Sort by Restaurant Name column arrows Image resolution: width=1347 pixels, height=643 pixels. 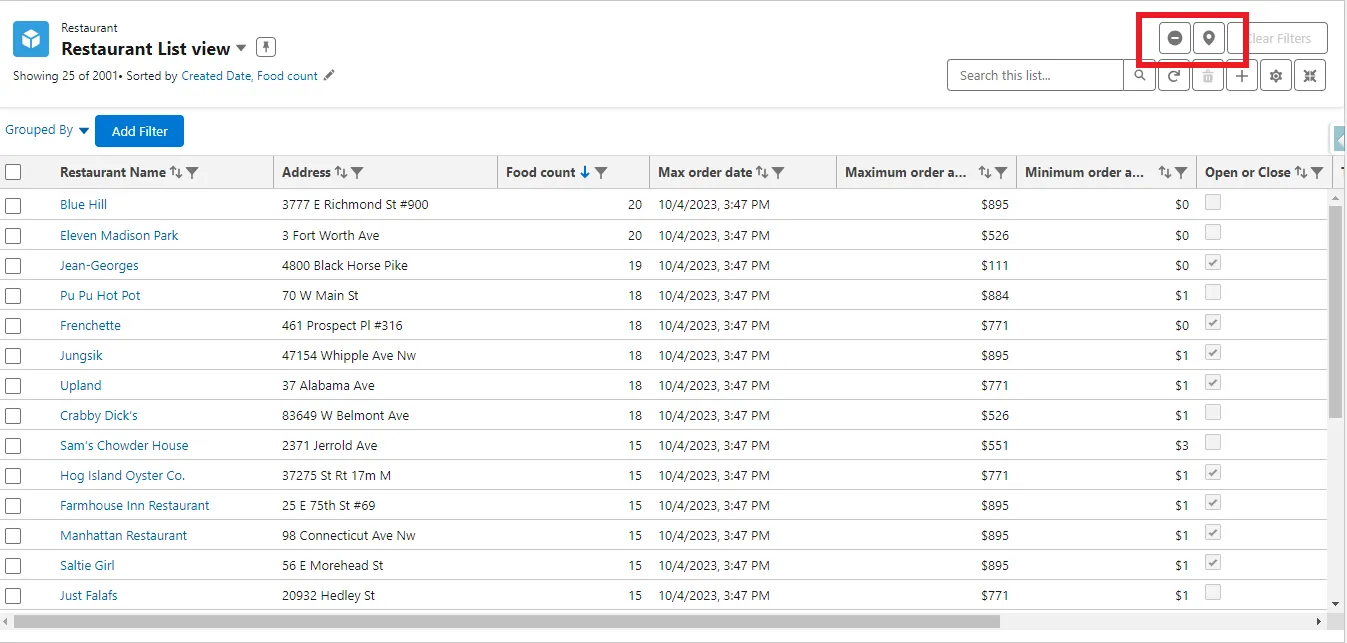(x=176, y=172)
